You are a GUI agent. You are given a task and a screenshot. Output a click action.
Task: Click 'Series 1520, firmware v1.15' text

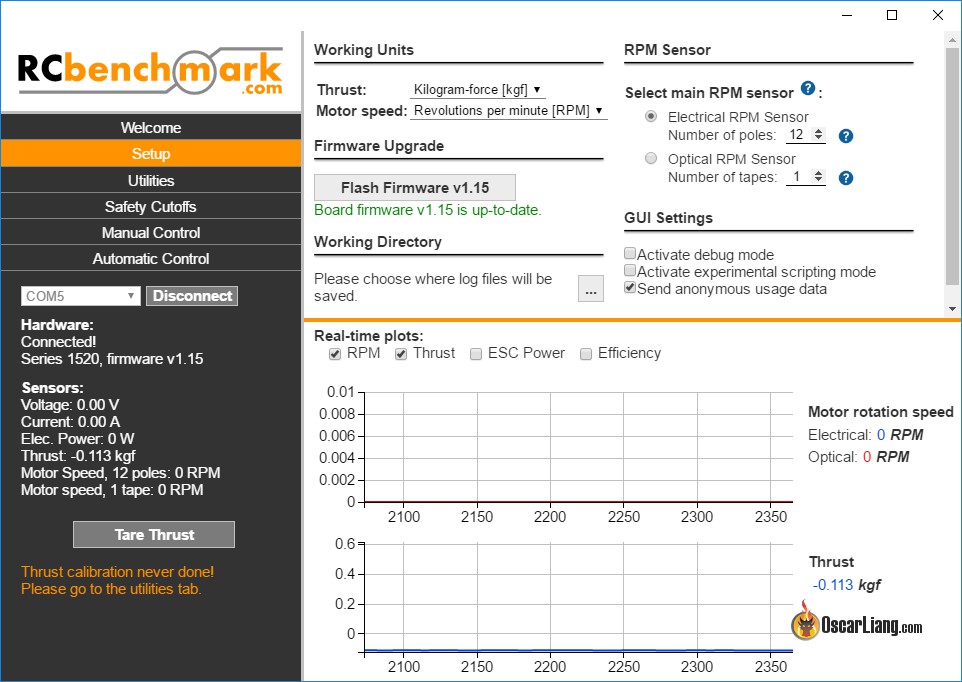[x=112, y=359]
